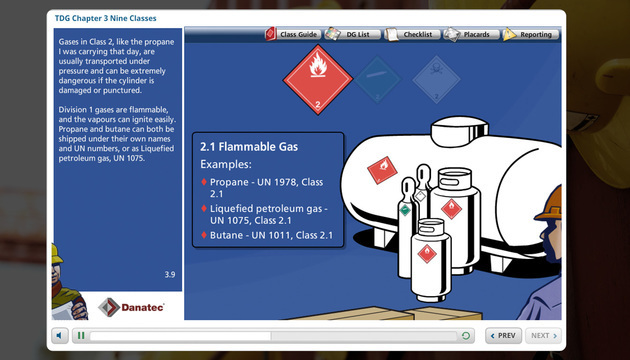
Task: Open the Checklist tool
Action: pyautogui.click(x=413, y=34)
